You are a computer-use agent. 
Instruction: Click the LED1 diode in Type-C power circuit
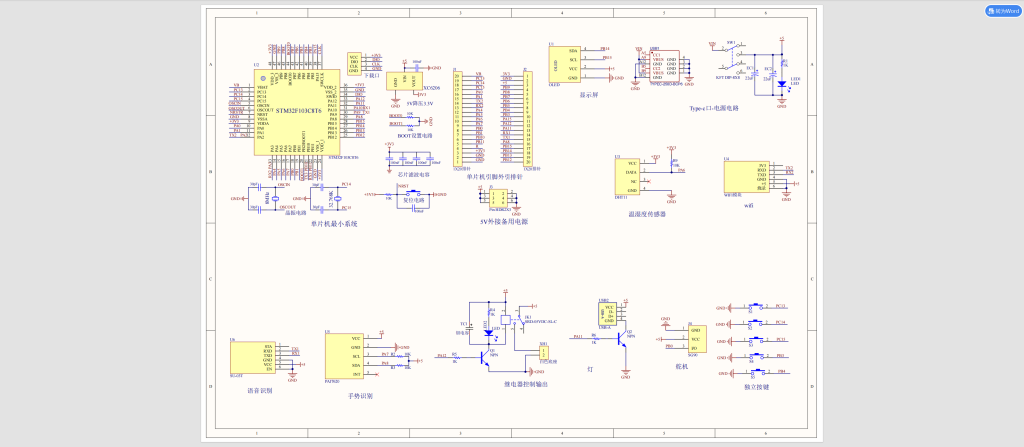781,84
